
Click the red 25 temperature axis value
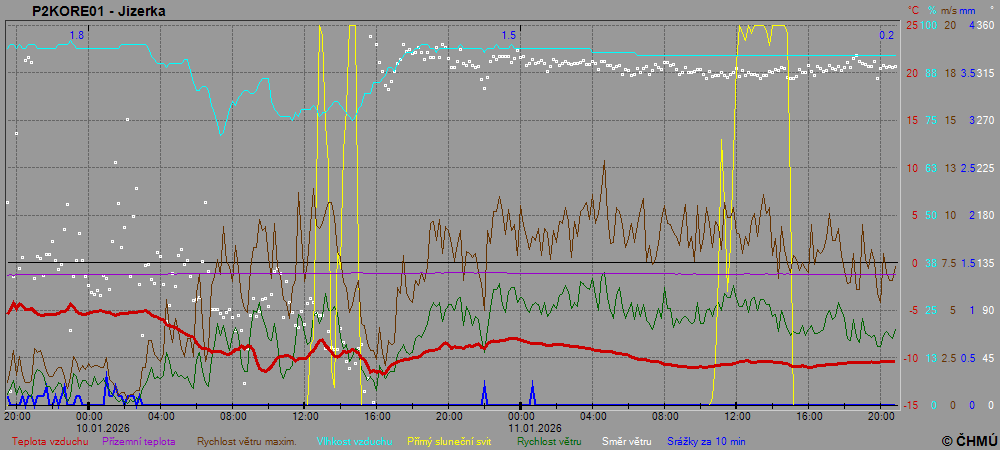click(912, 25)
